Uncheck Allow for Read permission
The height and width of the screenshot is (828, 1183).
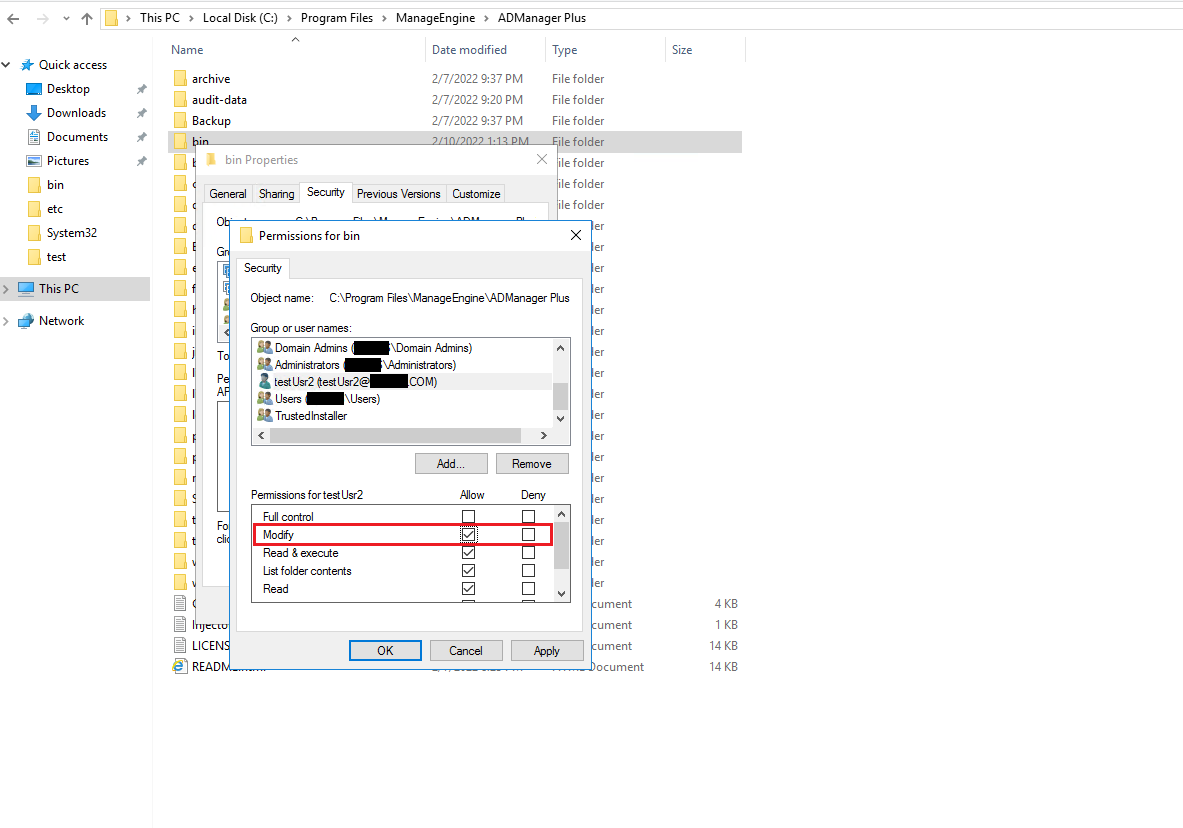[469, 589]
